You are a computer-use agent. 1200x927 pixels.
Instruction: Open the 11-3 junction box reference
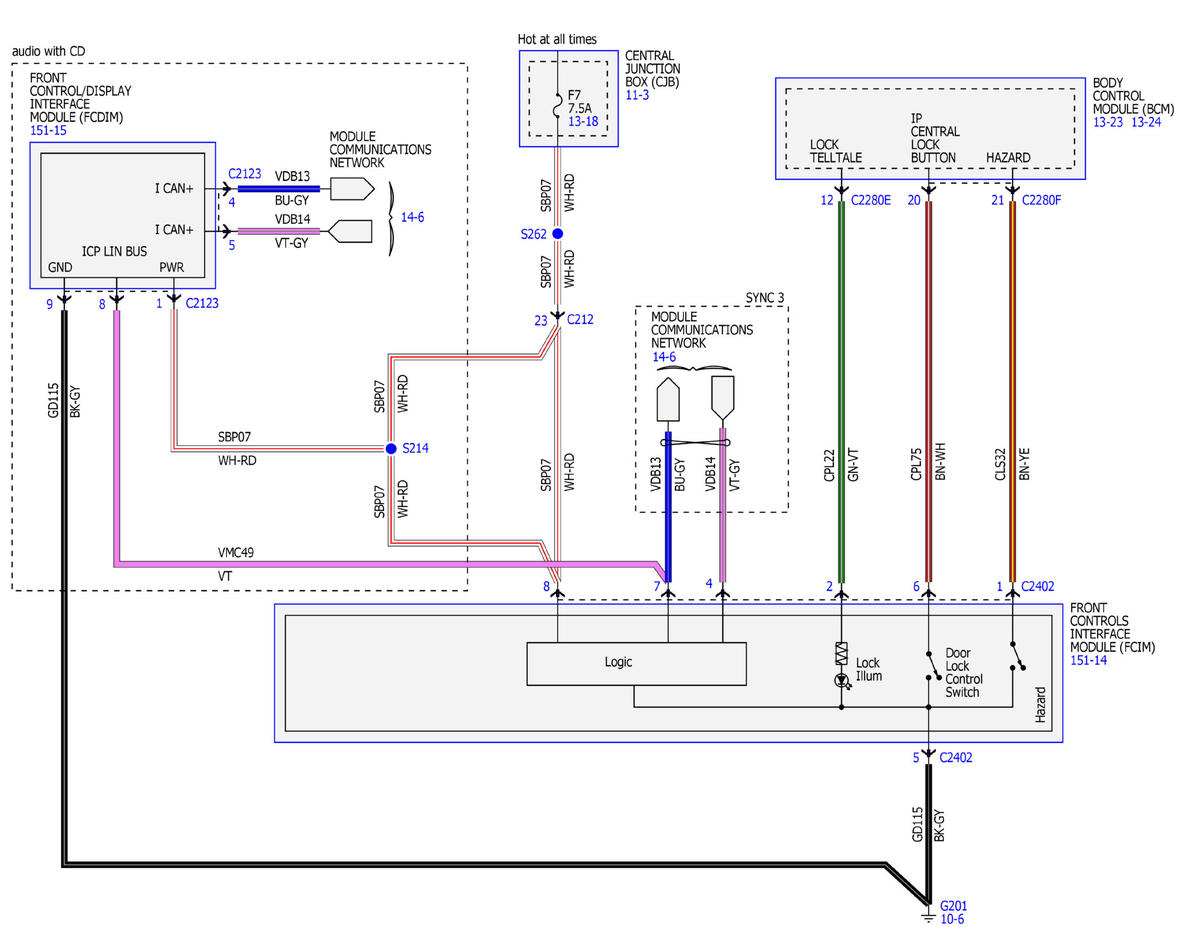click(x=638, y=96)
